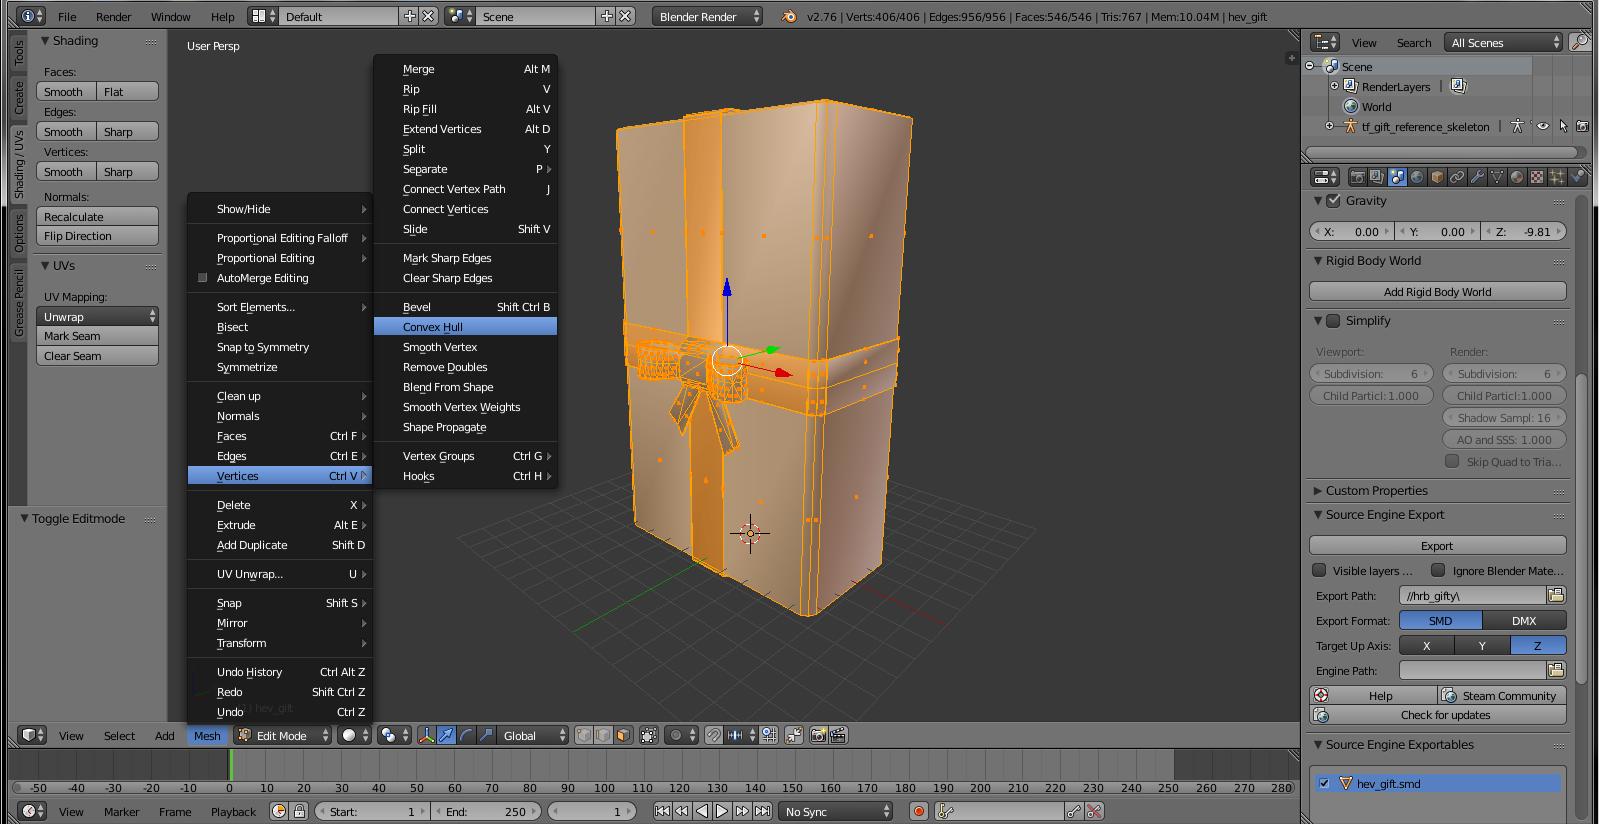This screenshot has width=1599, height=824.
Task: Toggle visibility of tf_gift_reference_skeleton
Action: click(x=1543, y=127)
